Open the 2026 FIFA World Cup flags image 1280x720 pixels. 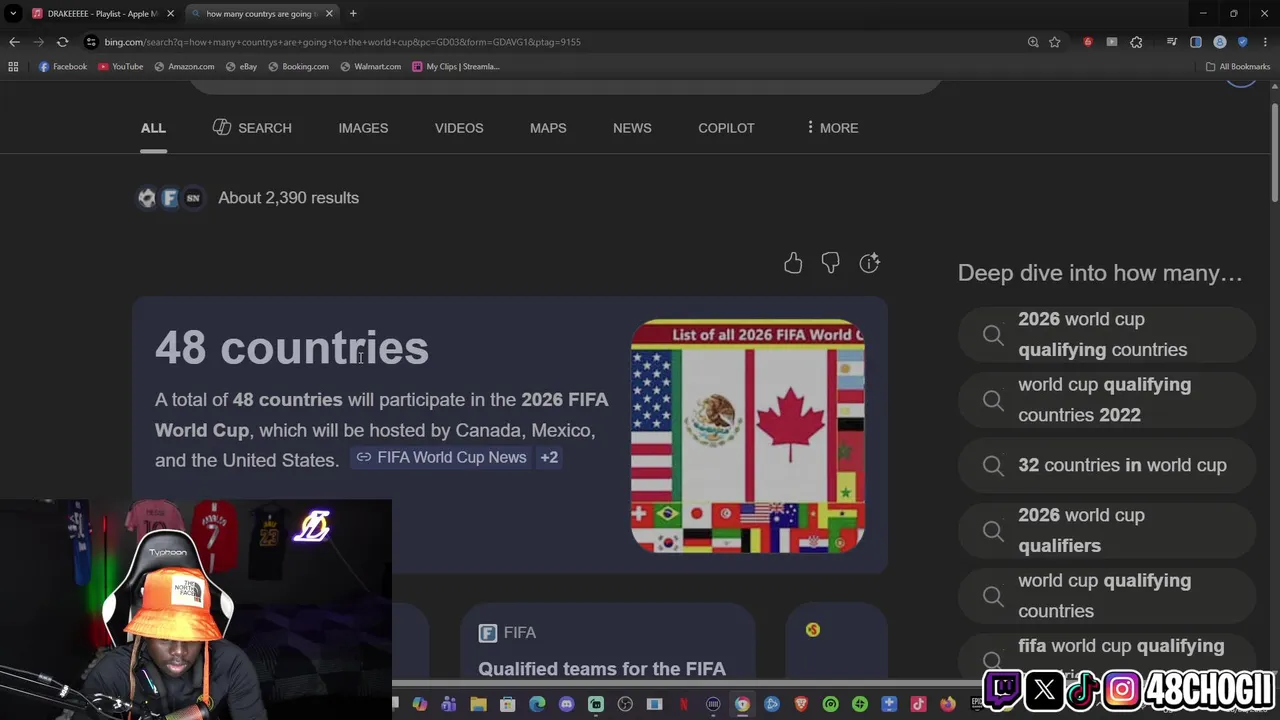[748, 436]
